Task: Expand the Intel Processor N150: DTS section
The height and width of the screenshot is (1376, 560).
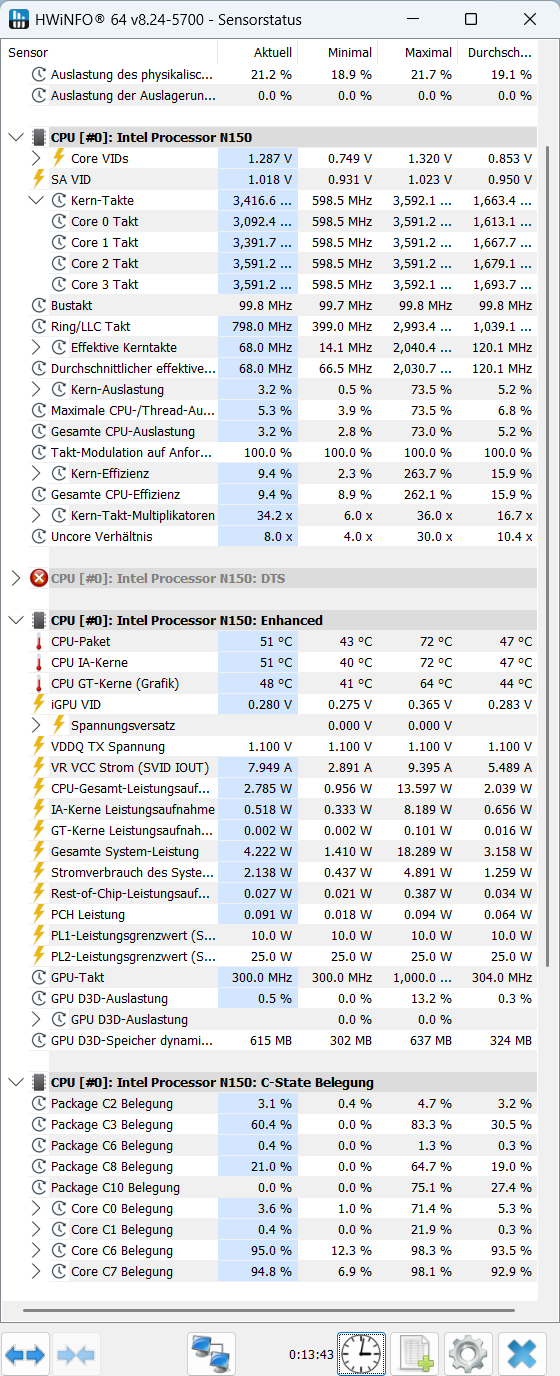Action: (x=15, y=578)
